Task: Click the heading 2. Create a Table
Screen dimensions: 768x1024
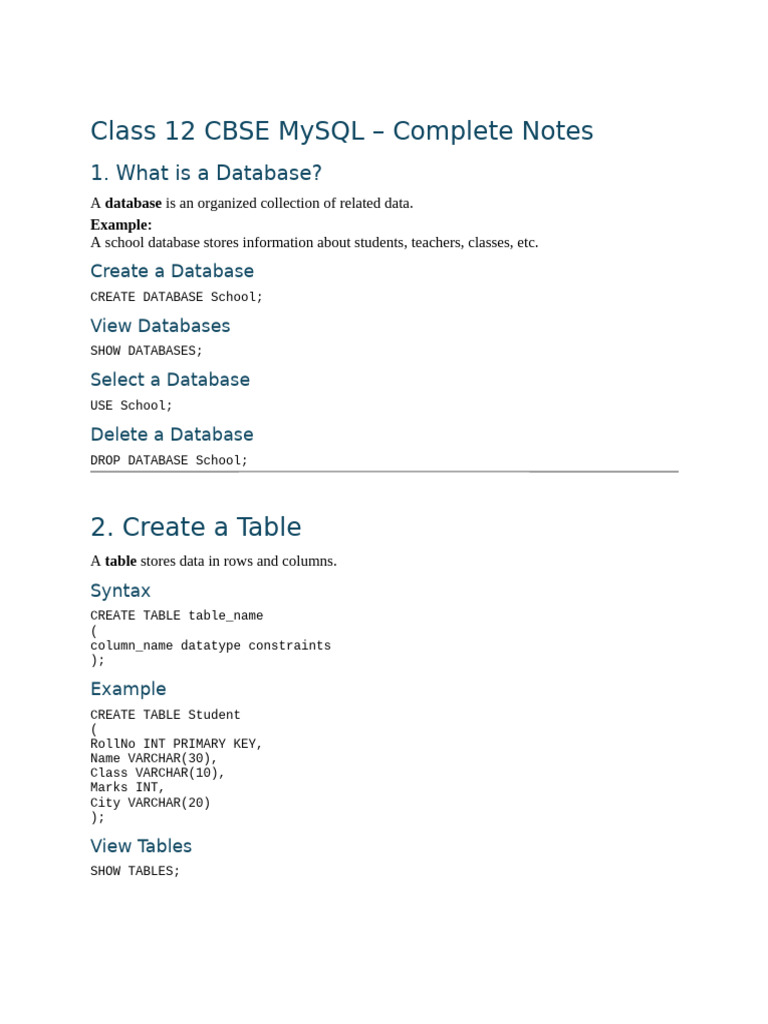Action: [196, 527]
